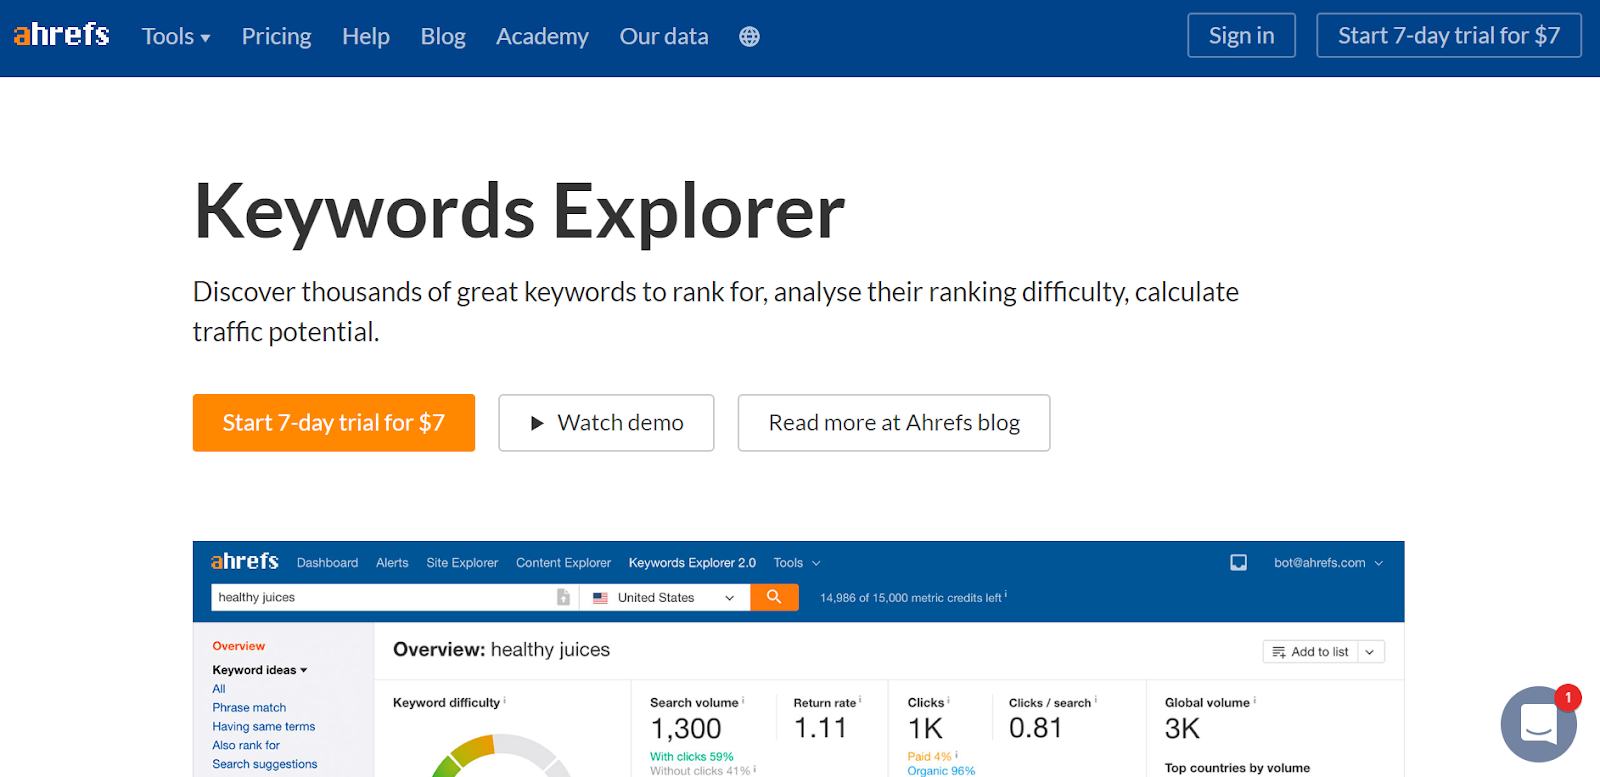Open Tools dropdown in demo header

pos(797,563)
